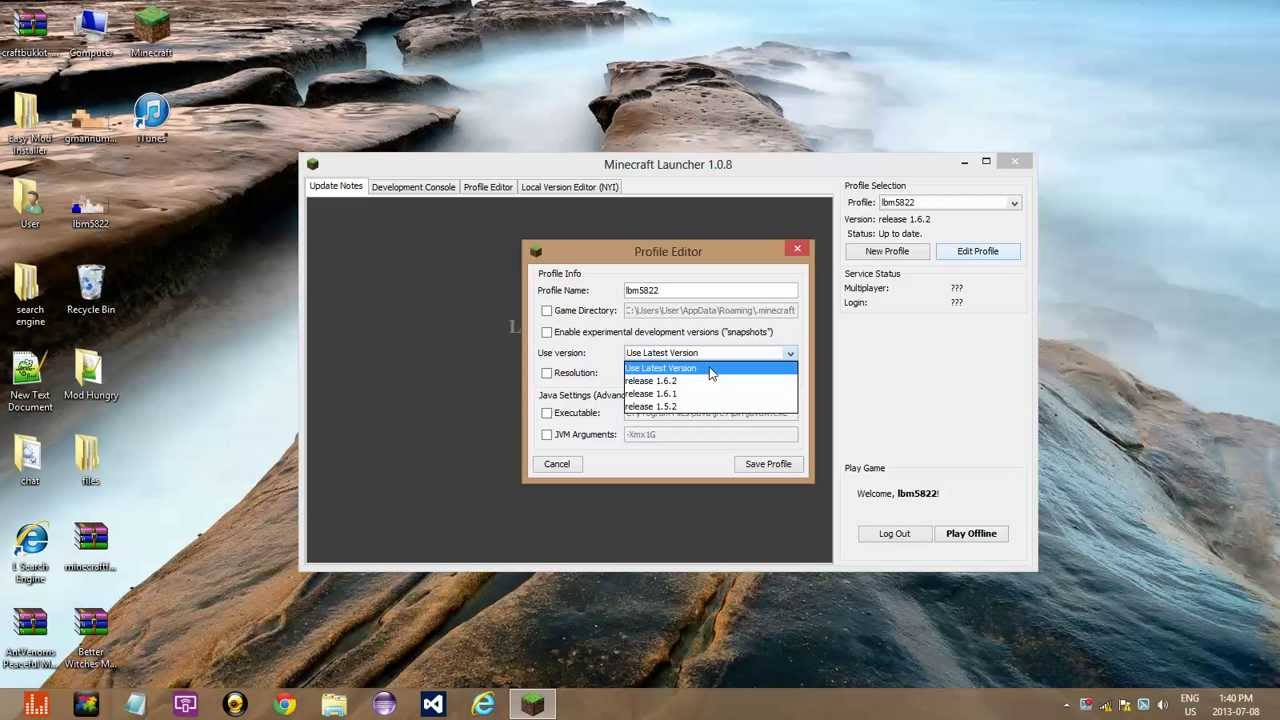Click the Game Directory path field
Image resolution: width=1280 pixels, height=720 pixels.
pos(711,311)
